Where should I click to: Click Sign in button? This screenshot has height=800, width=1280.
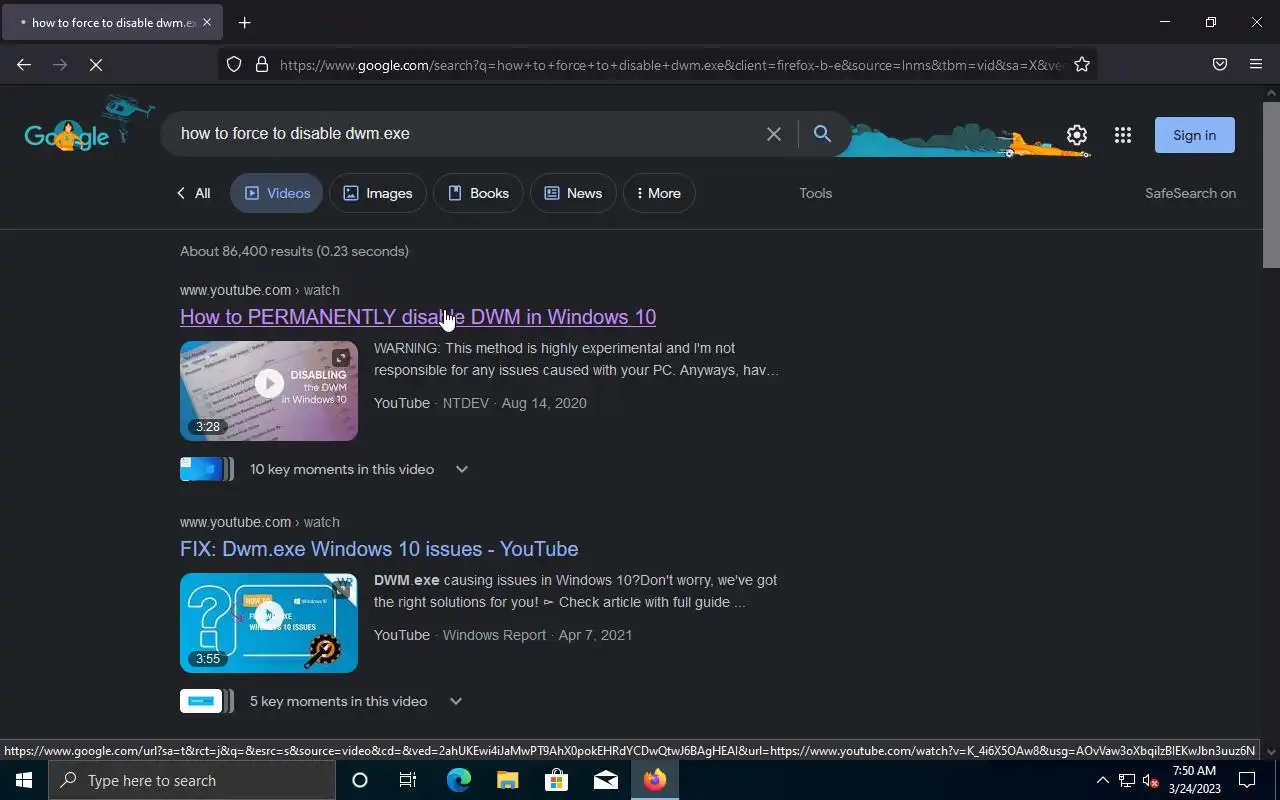point(1195,135)
